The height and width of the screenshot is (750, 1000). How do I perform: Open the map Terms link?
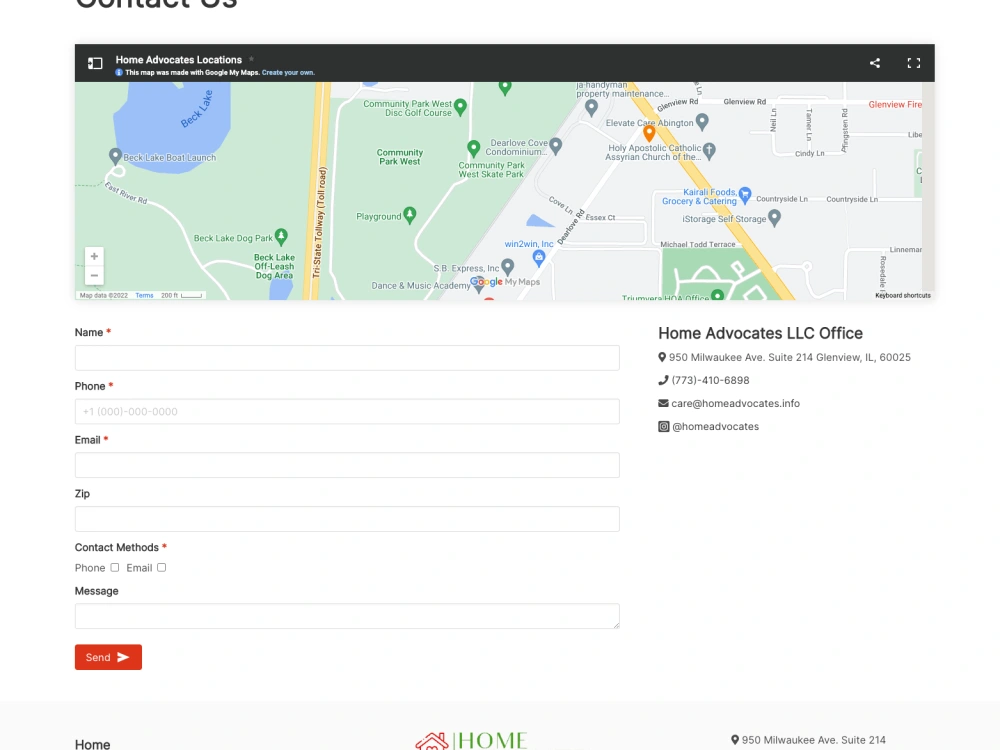click(144, 295)
